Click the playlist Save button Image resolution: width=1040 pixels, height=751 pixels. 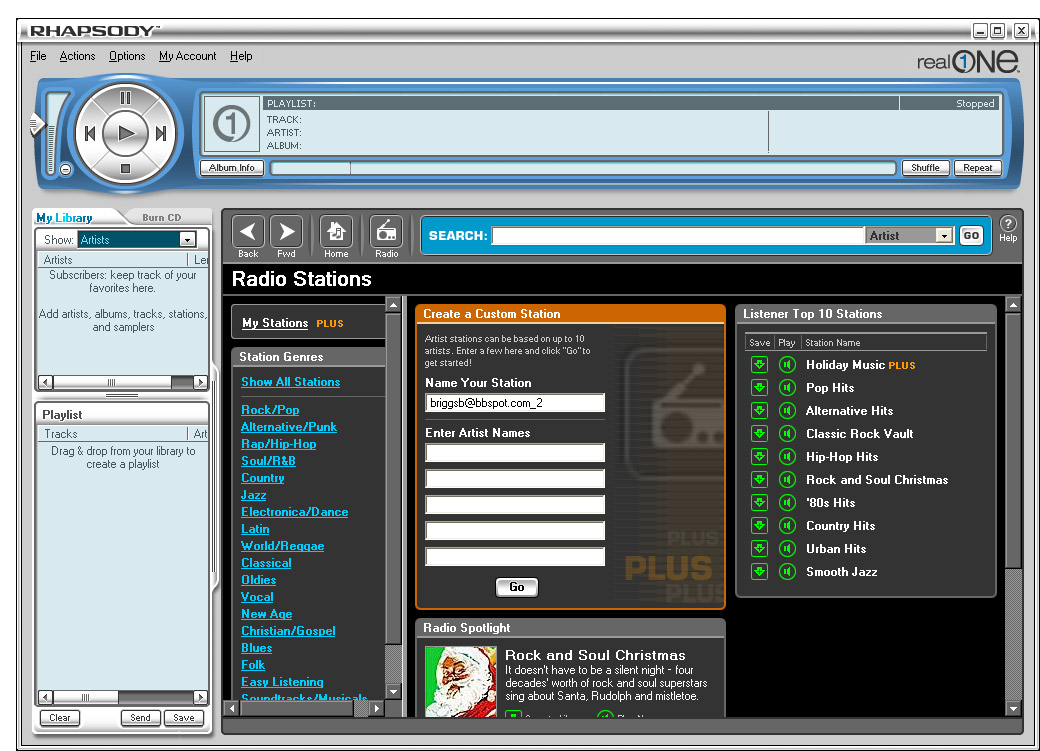(x=184, y=718)
